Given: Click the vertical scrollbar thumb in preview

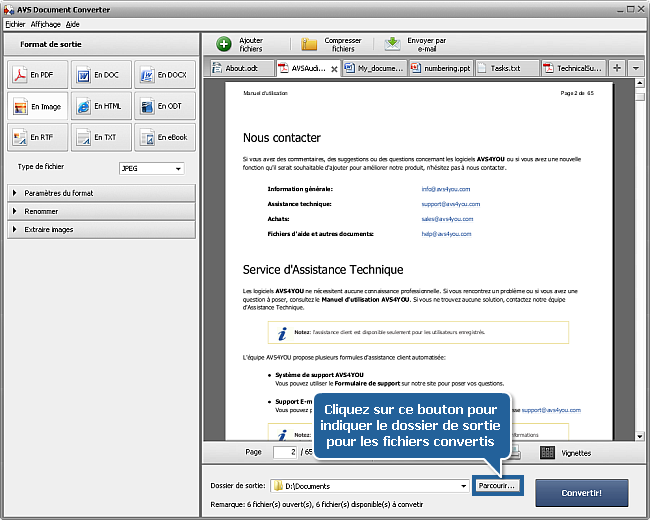Looking at the screenshot, I should click(640, 97).
